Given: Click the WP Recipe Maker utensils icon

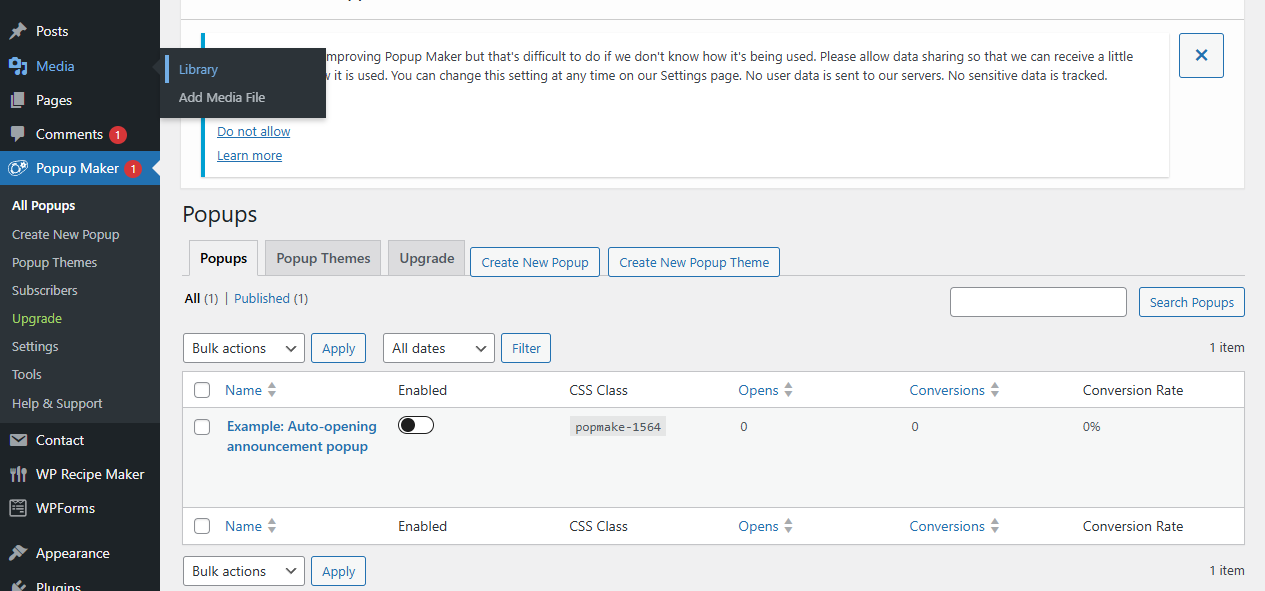Looking at the screenshot, I should click(18, 474).
